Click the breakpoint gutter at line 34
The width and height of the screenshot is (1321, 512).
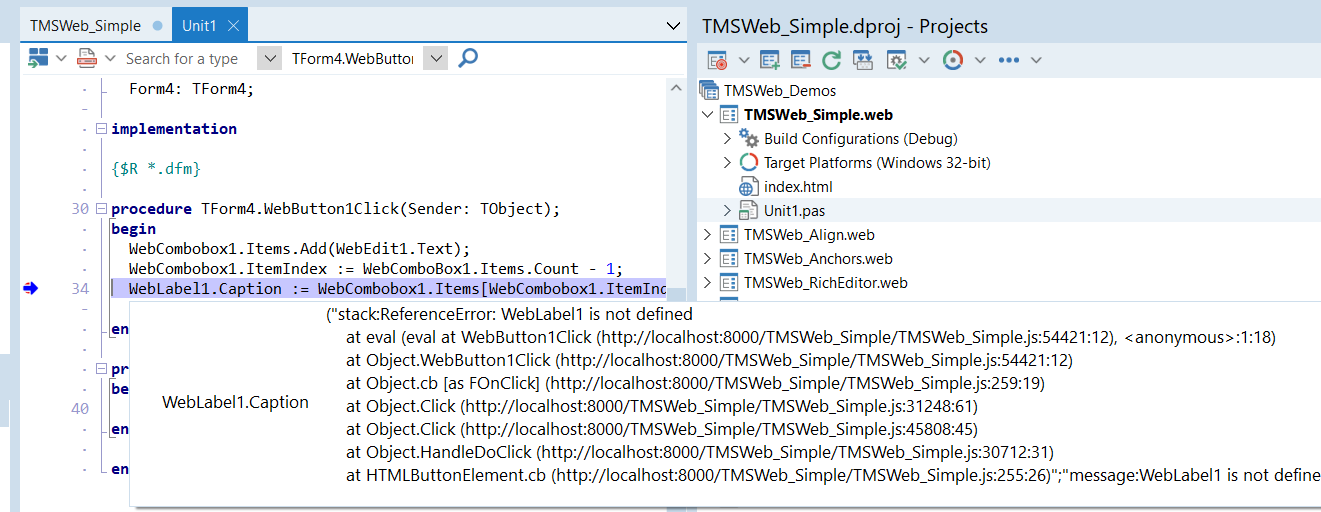30,289
